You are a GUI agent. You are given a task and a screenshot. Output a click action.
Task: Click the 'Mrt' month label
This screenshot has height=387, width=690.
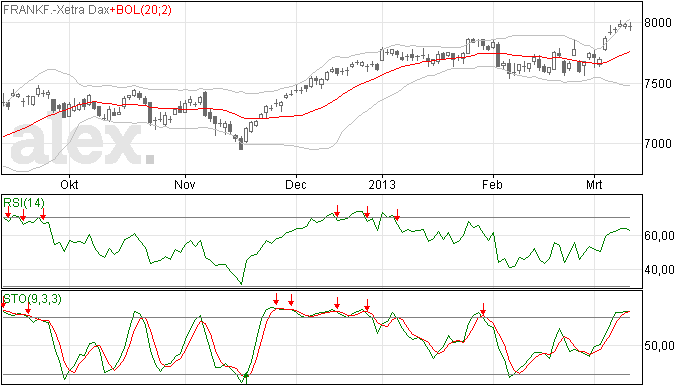[594, 184]
